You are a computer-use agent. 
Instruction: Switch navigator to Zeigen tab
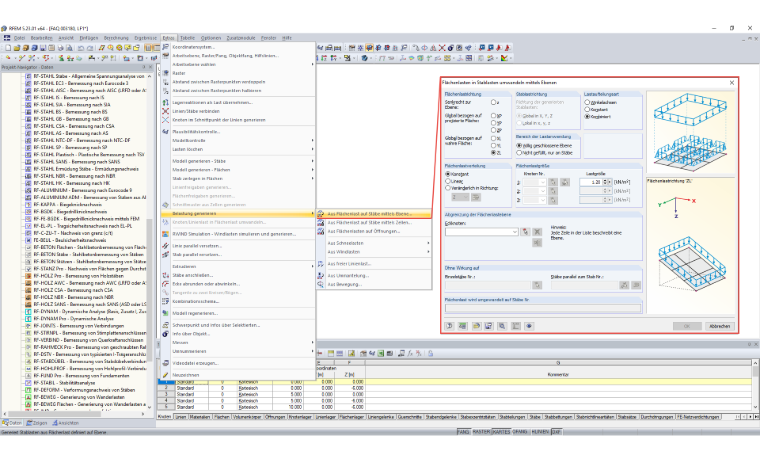click(37, 423)
